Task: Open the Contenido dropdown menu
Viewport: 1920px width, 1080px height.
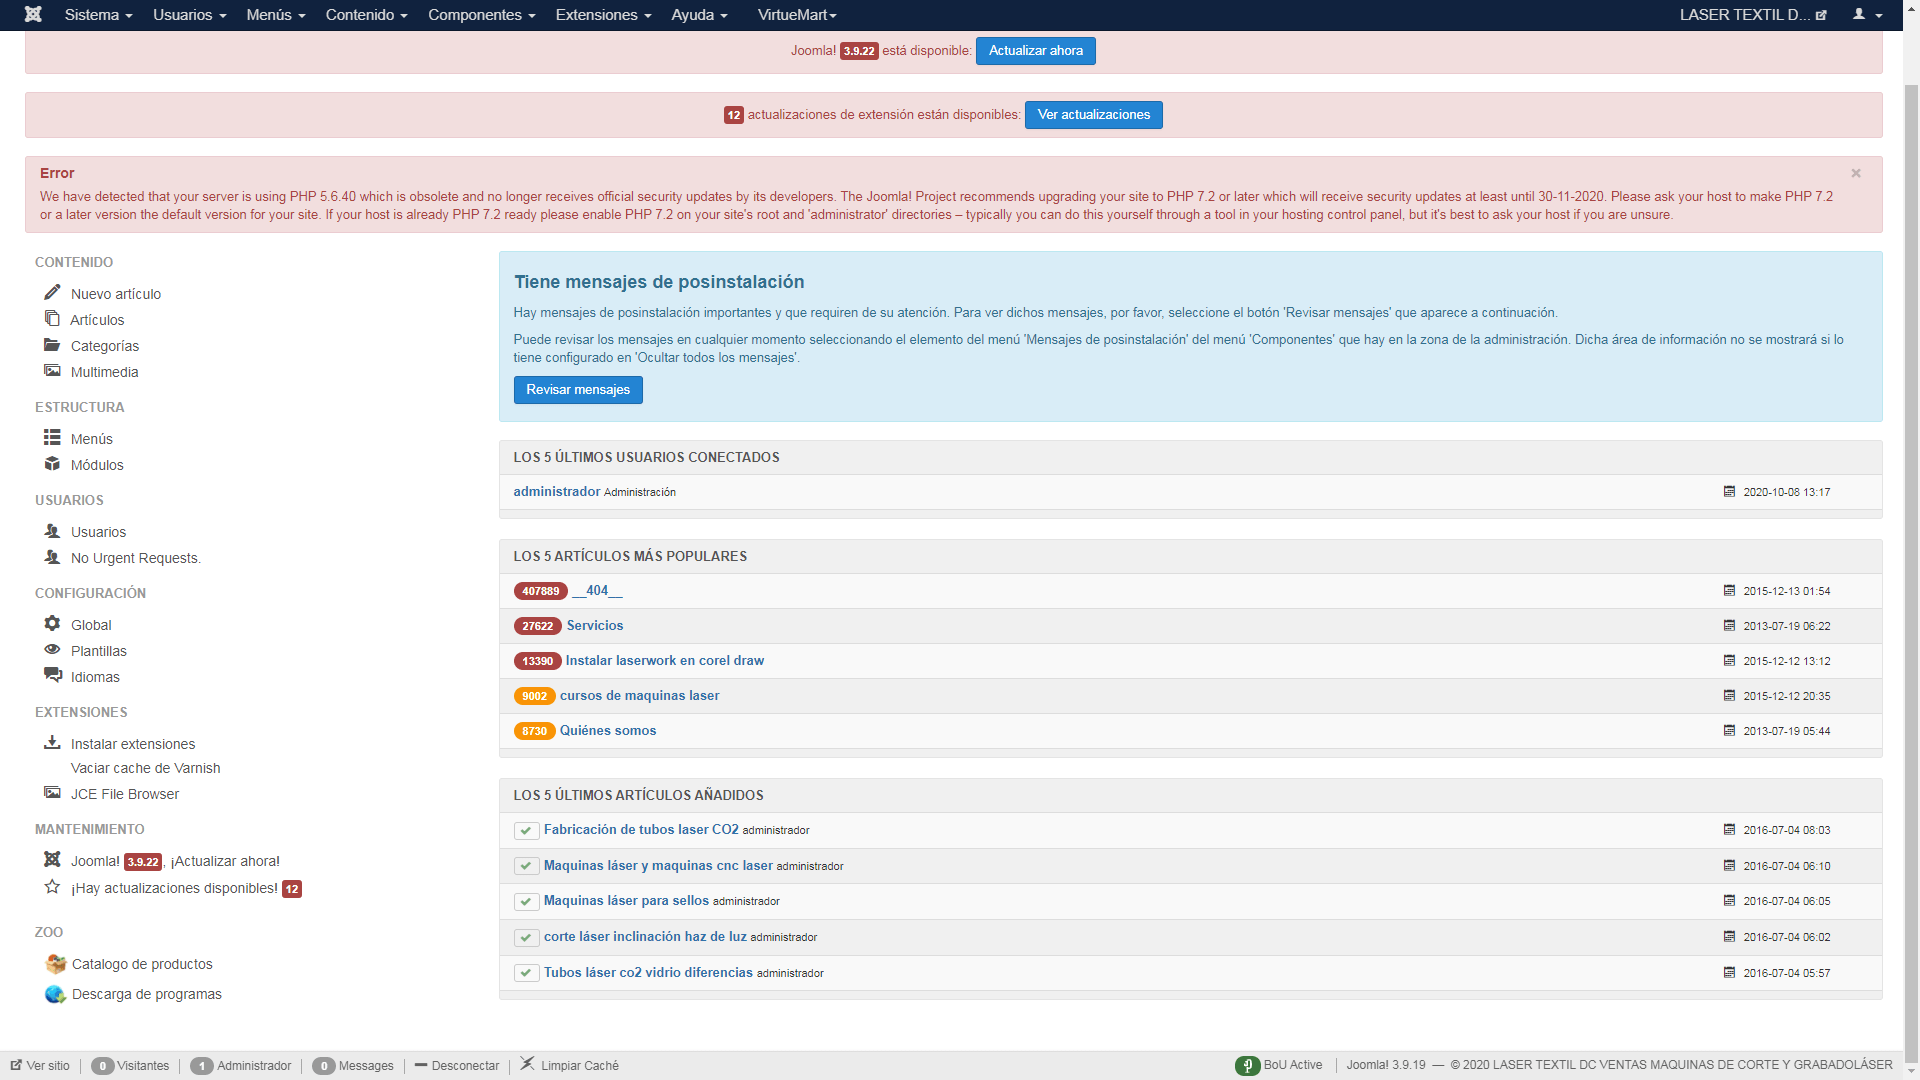Action: pos(366,15)
